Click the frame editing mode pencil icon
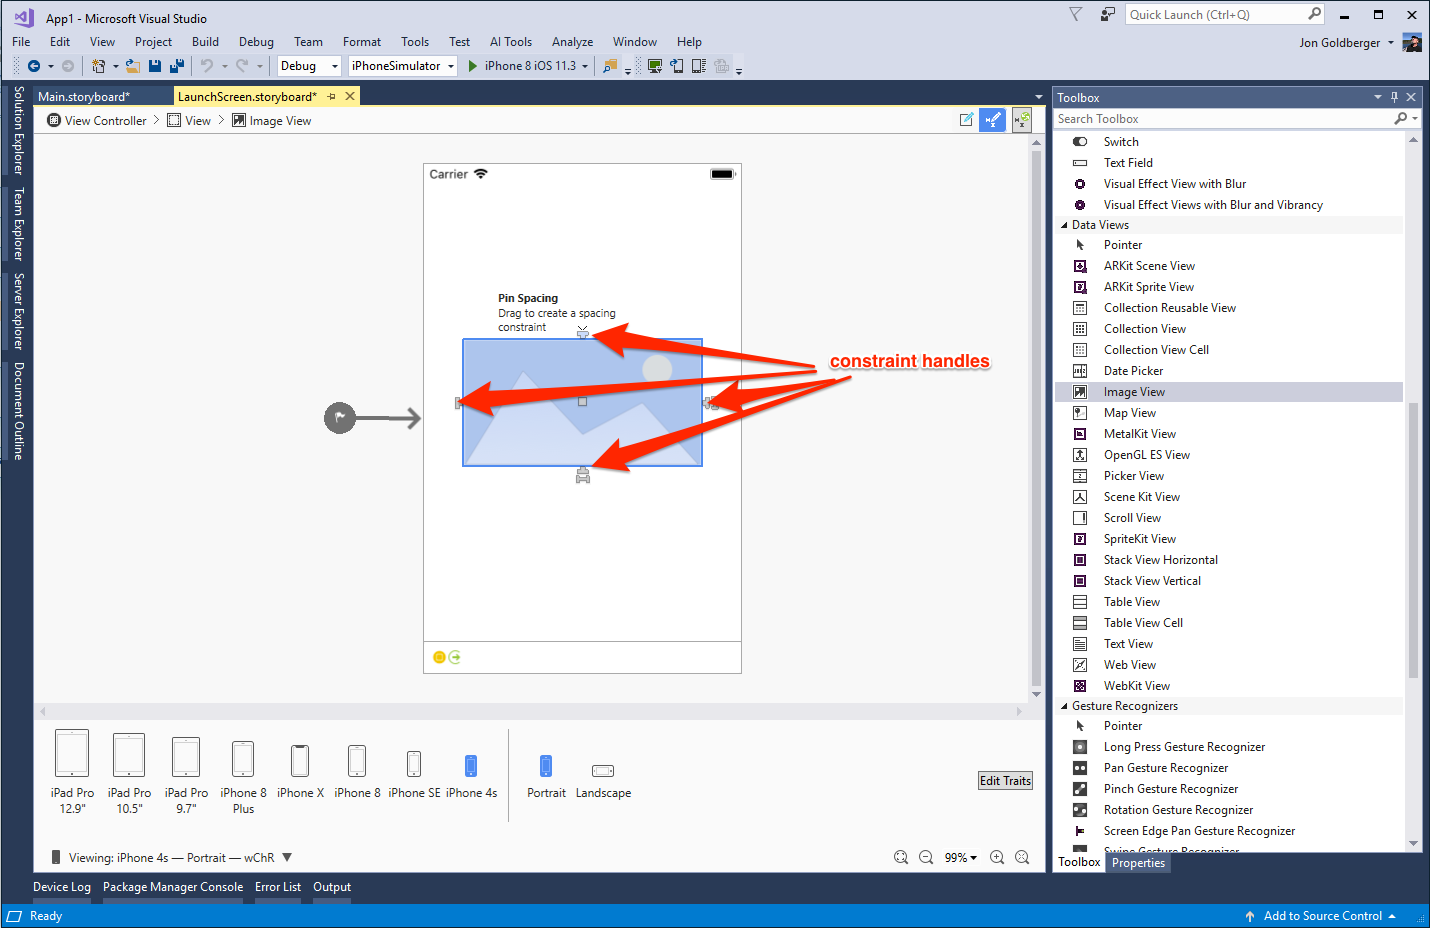 [x=966, y=120]
